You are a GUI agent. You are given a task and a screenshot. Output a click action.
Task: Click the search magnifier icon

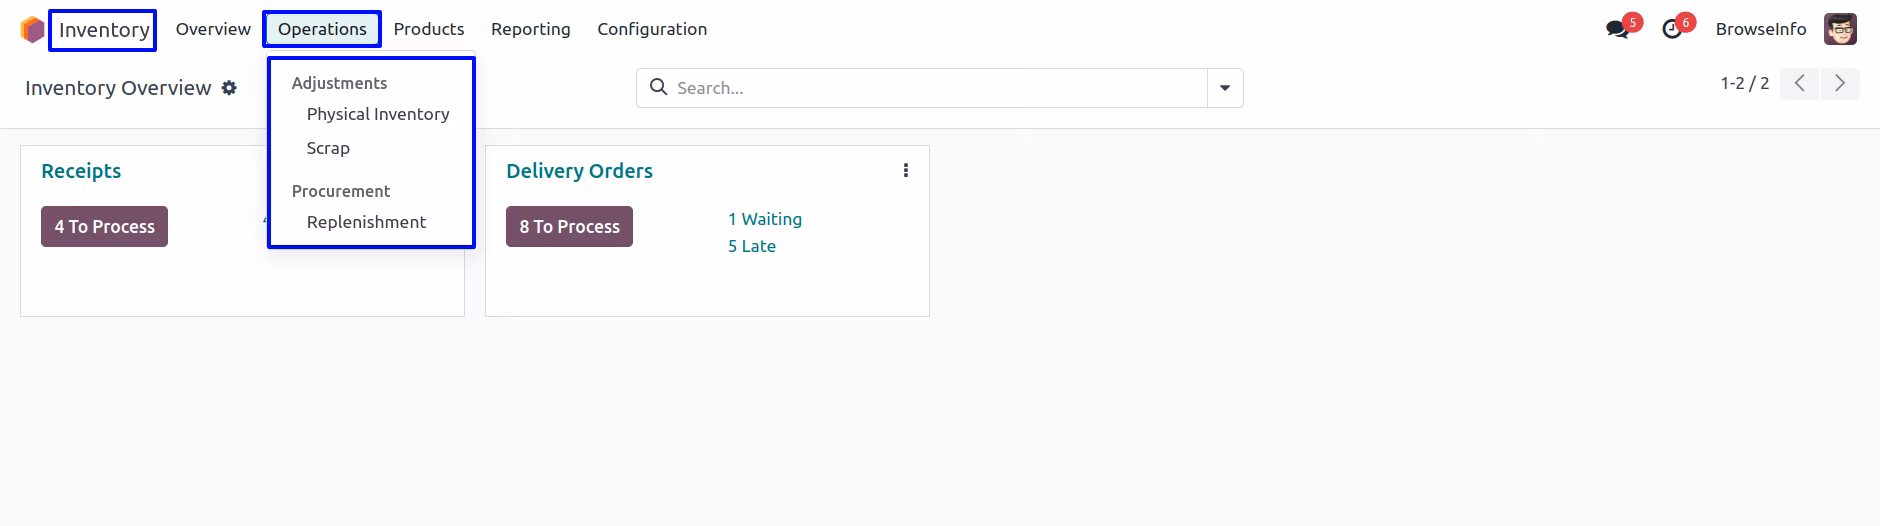[658, 87]
